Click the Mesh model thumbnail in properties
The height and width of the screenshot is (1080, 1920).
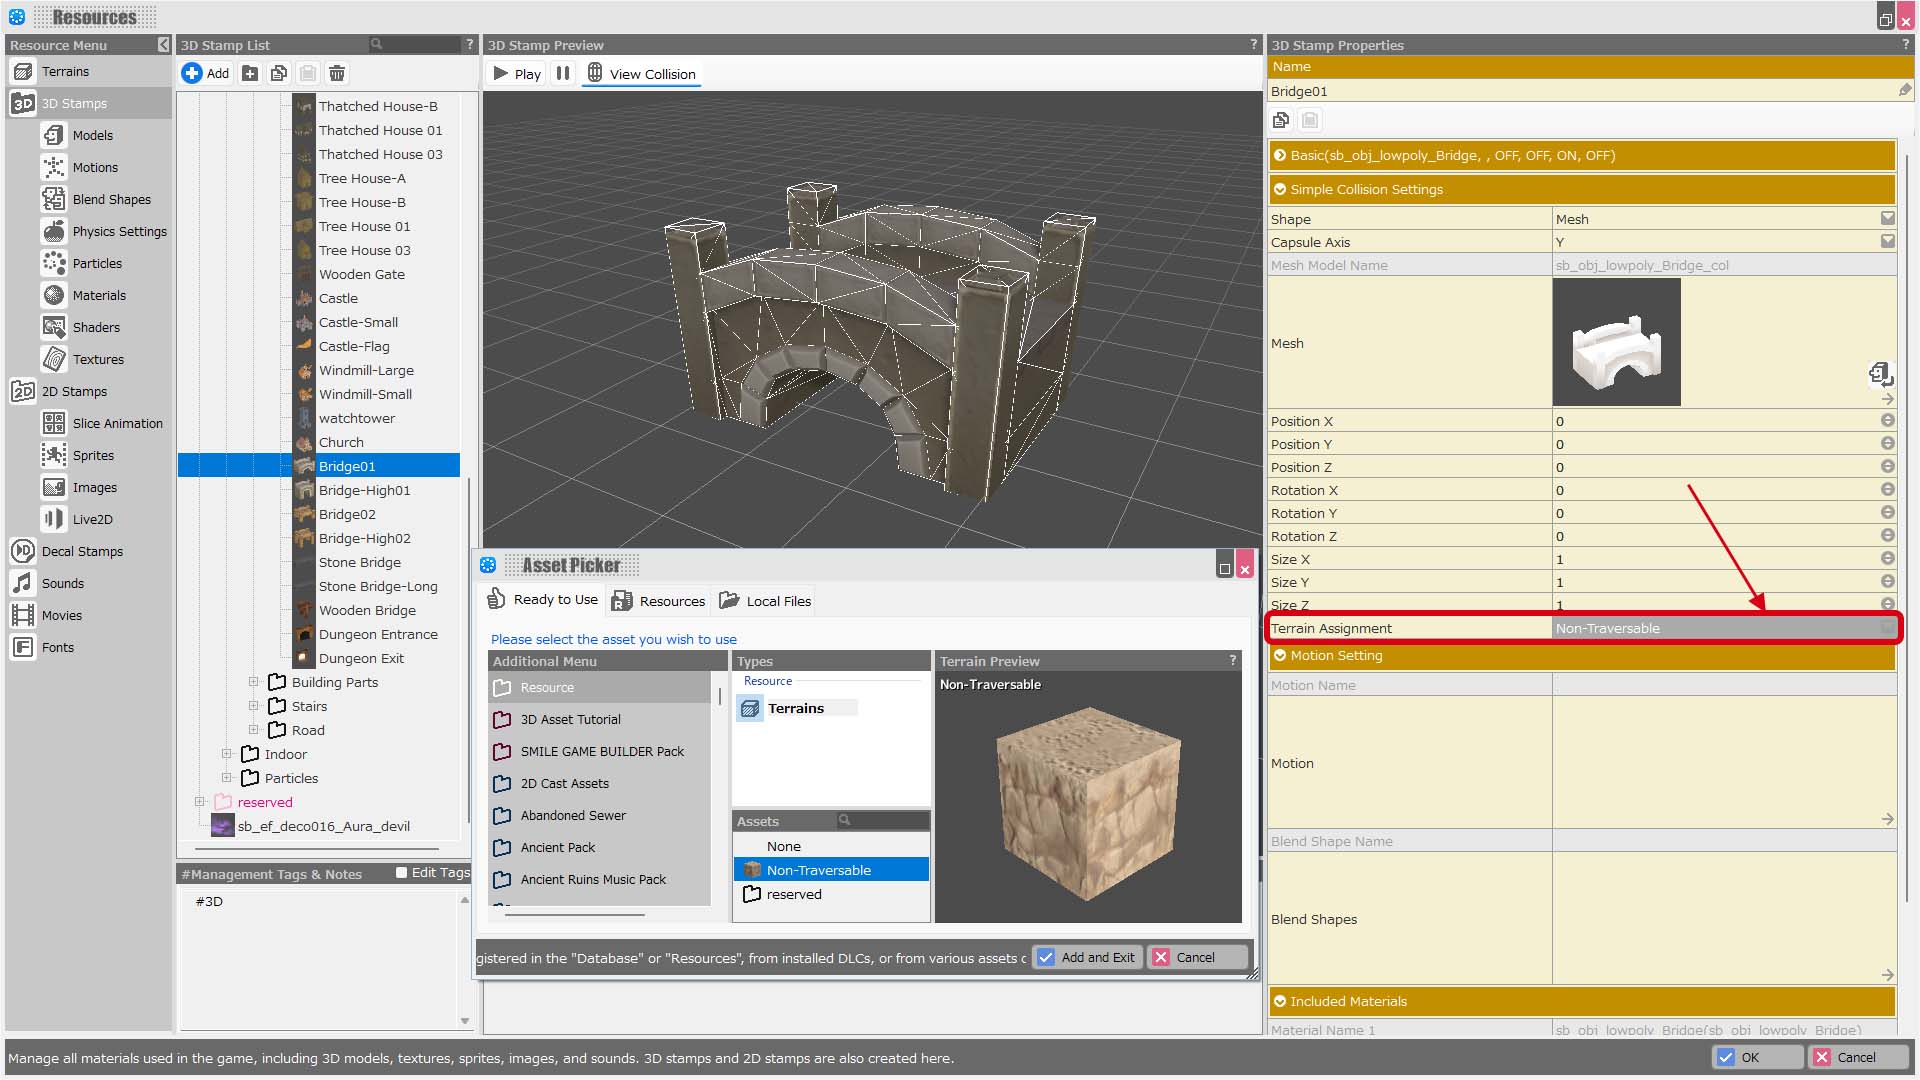click(x=1616, y=342)
